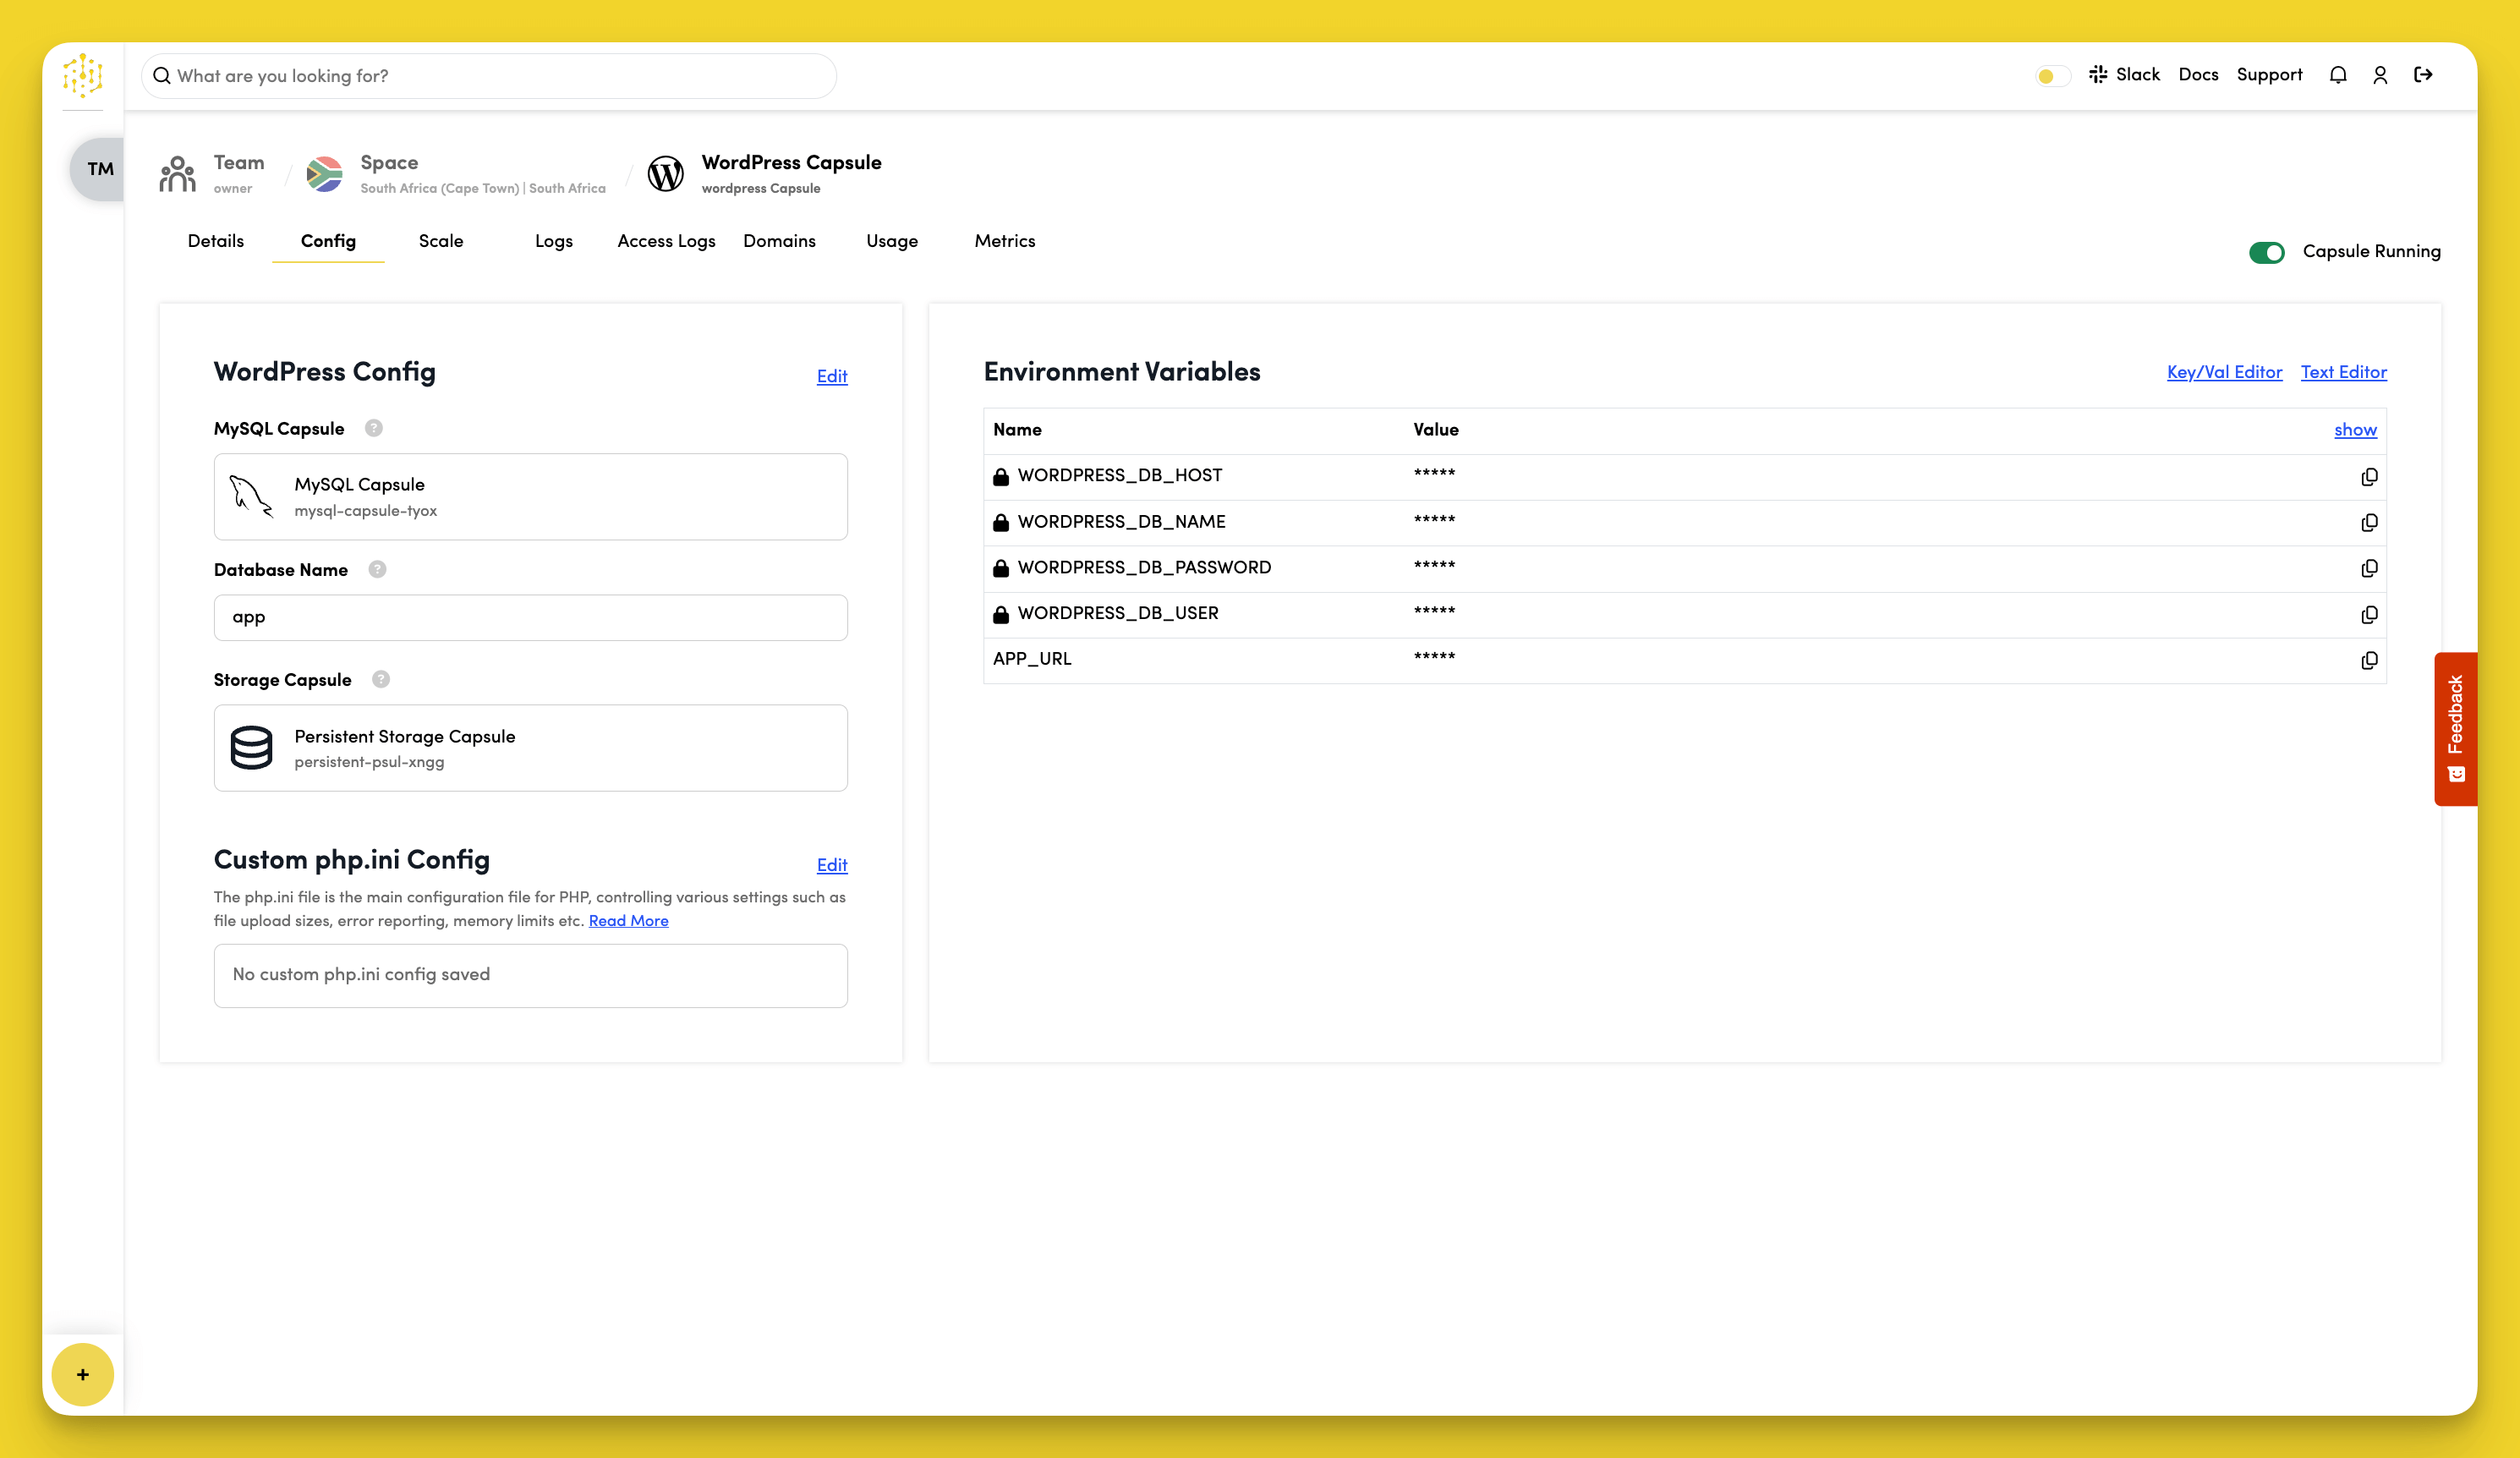Show hidden environment variable values

pos(2355,429)
